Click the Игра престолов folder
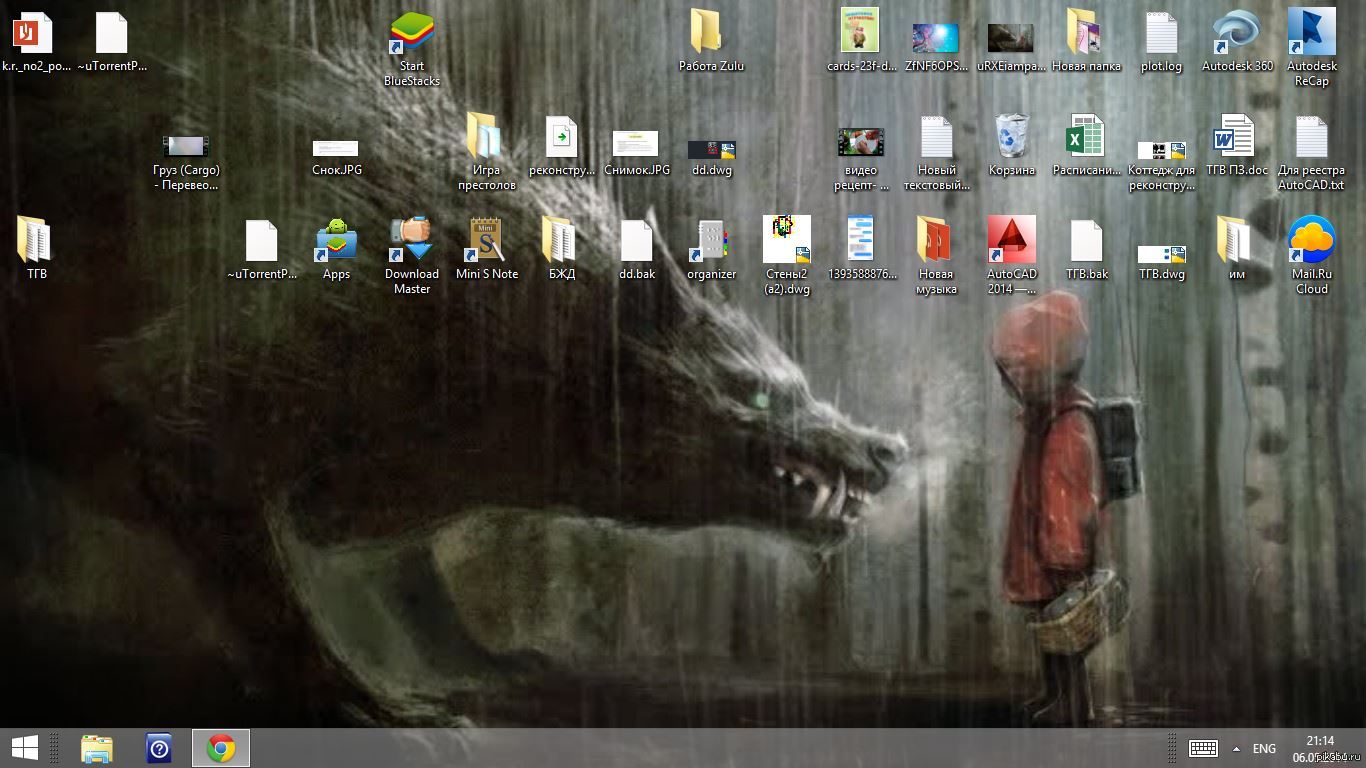 (x=486, y=137)
